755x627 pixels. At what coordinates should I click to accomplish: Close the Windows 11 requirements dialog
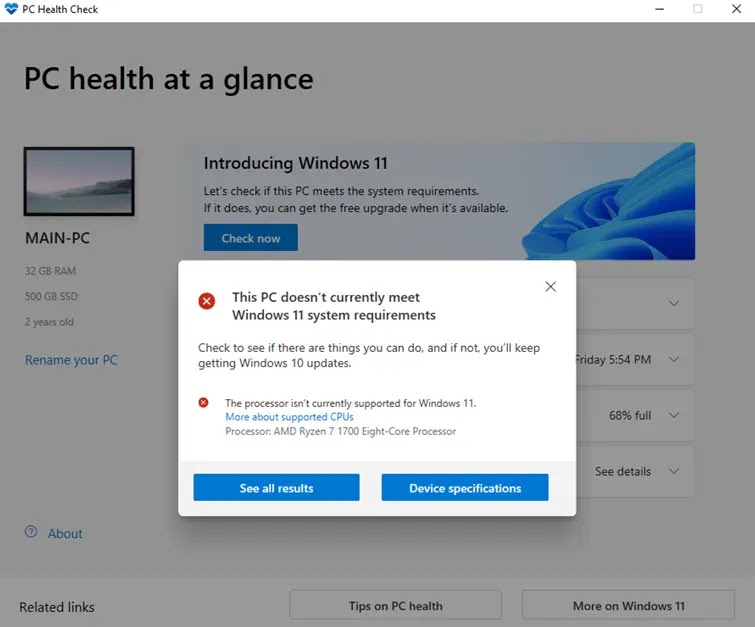pyautogui.click(x=550, y=287)
